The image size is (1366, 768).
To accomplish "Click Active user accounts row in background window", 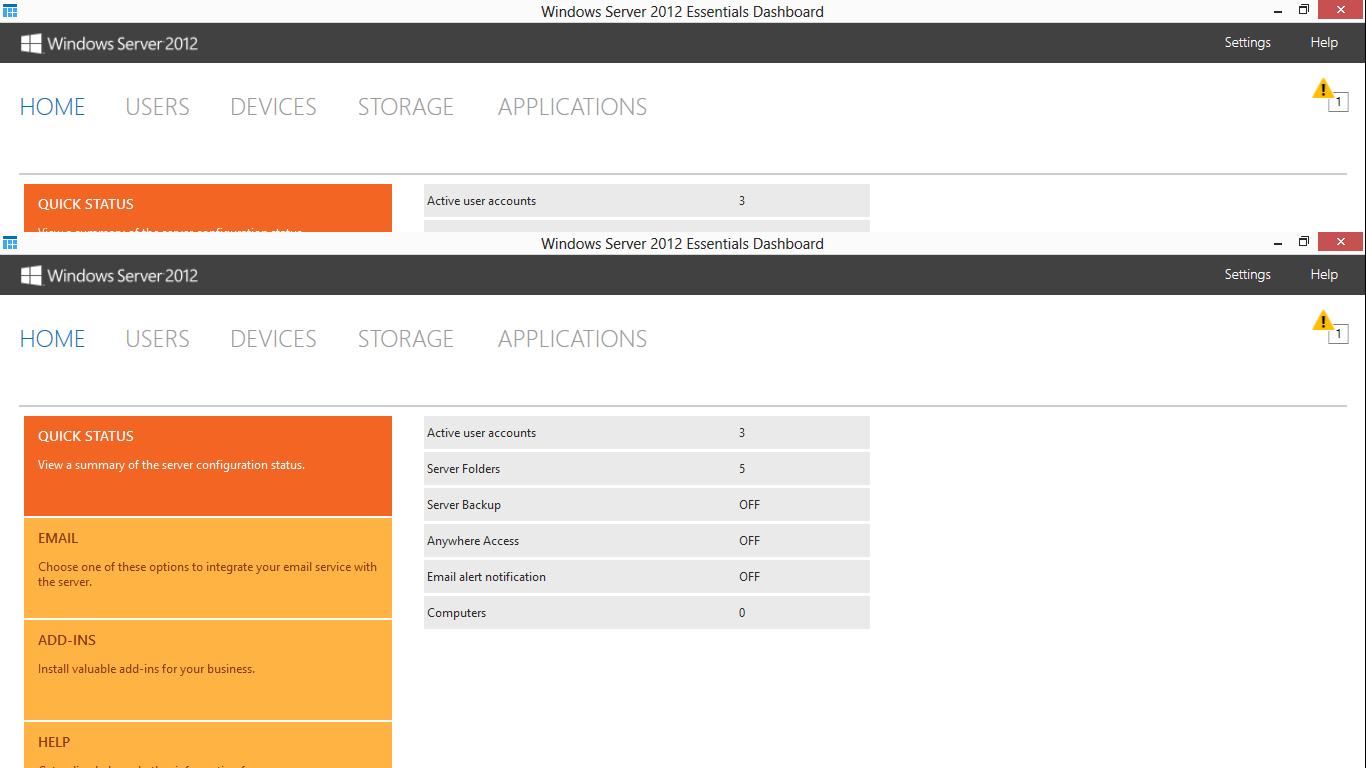I will coord(647,201).
